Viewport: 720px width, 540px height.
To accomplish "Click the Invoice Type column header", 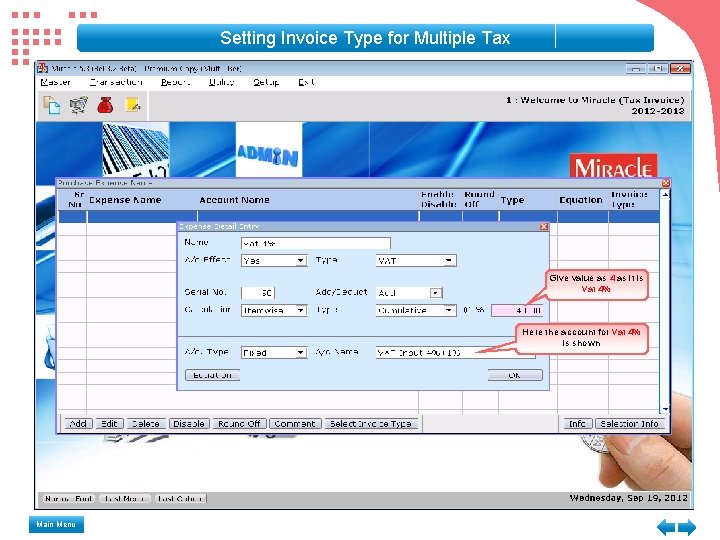I will pyautogui.click(x=629, y=200).
